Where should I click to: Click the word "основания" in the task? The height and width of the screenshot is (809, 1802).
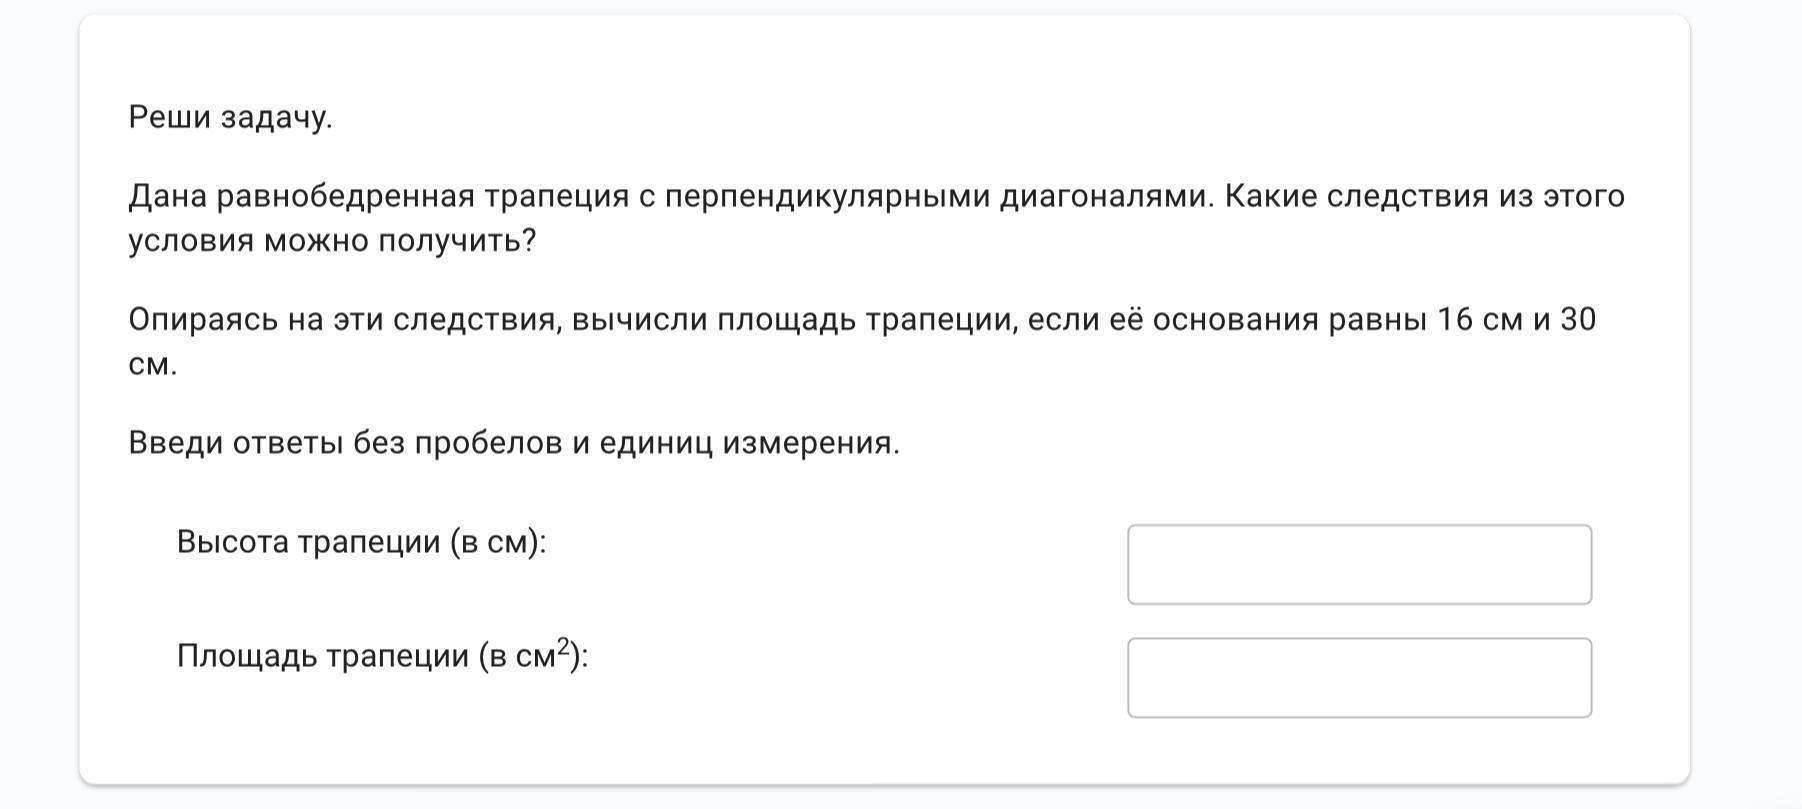1235,320
